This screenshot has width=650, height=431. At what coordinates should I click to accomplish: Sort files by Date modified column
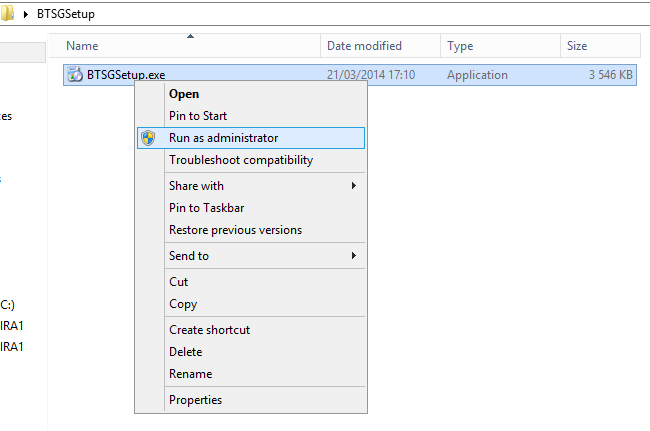click(364, 46)
